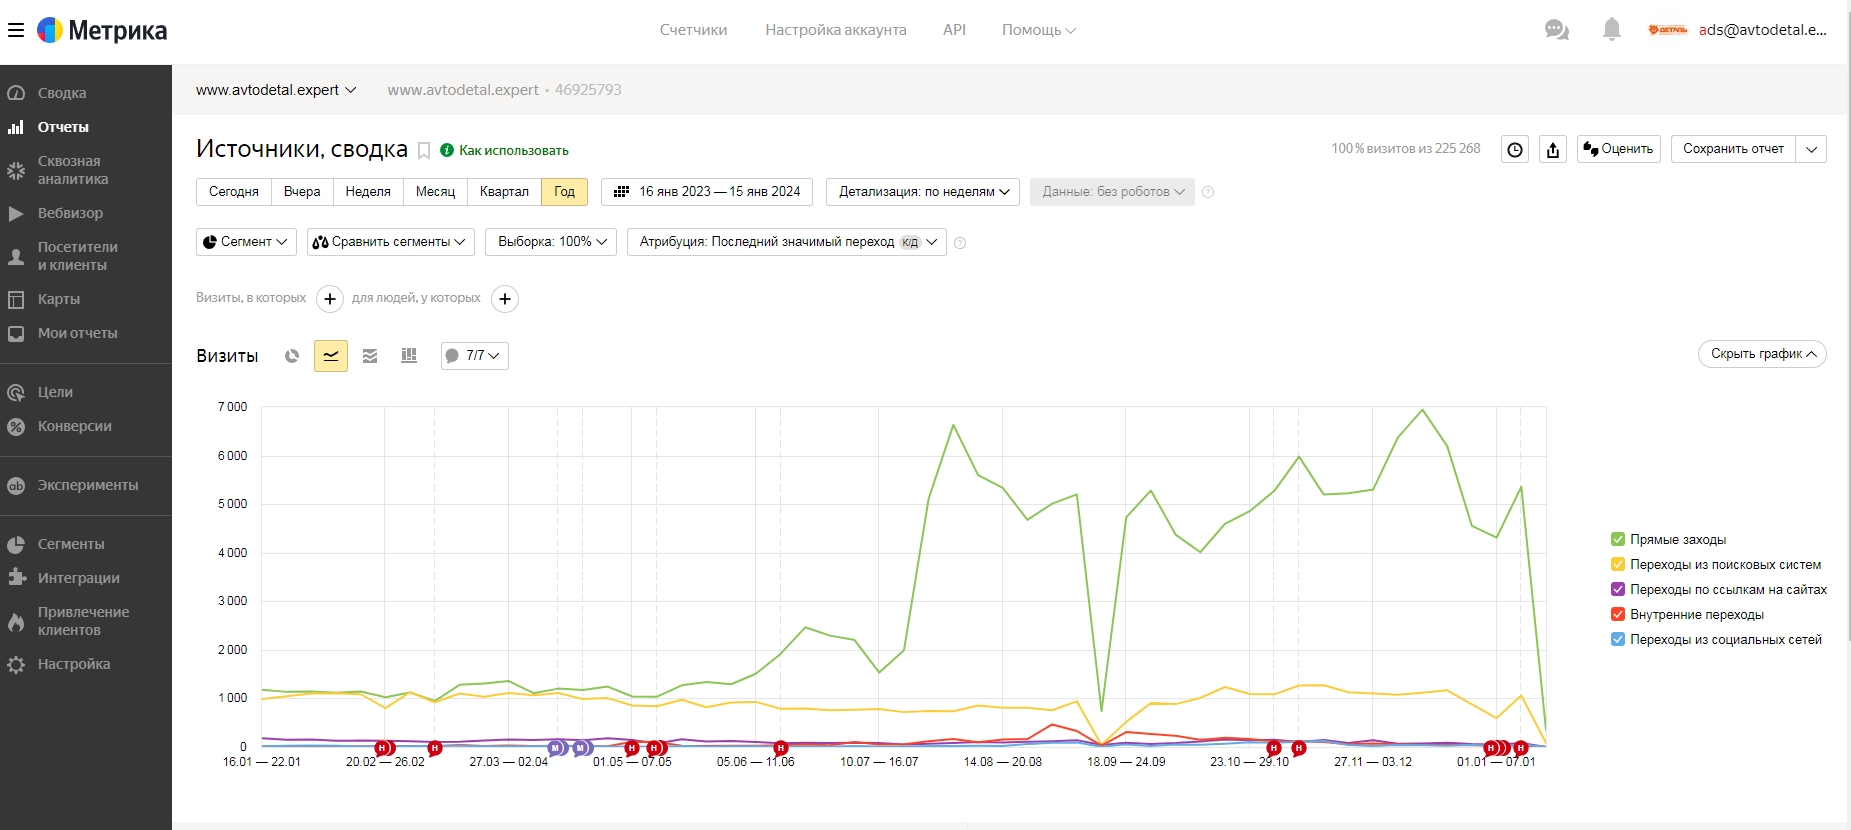
Task: Open the hamburger main menu
Action: click(16, 30)
